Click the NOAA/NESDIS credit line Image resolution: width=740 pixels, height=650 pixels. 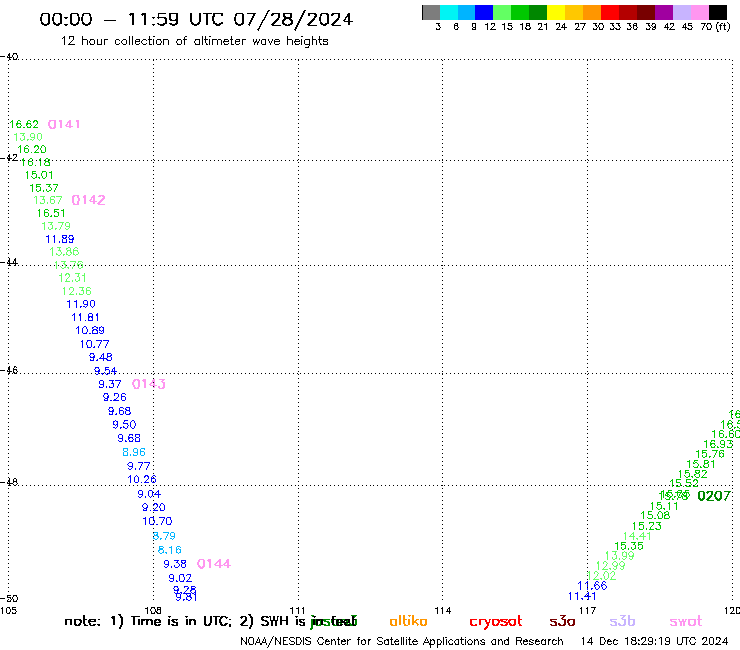point(402,641)
